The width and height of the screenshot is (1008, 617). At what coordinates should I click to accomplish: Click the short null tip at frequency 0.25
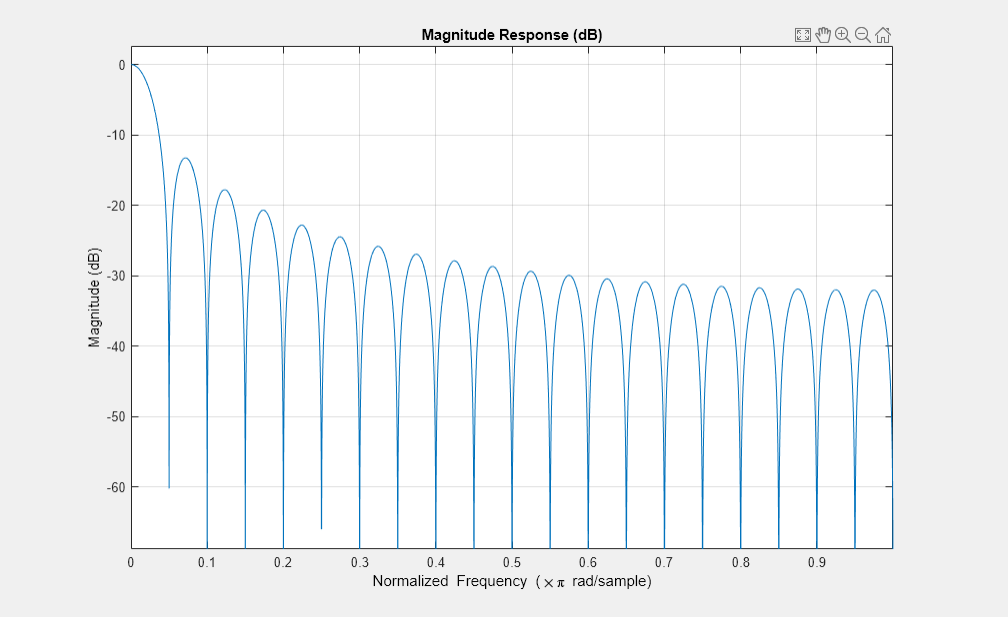[x=321, y=527]
